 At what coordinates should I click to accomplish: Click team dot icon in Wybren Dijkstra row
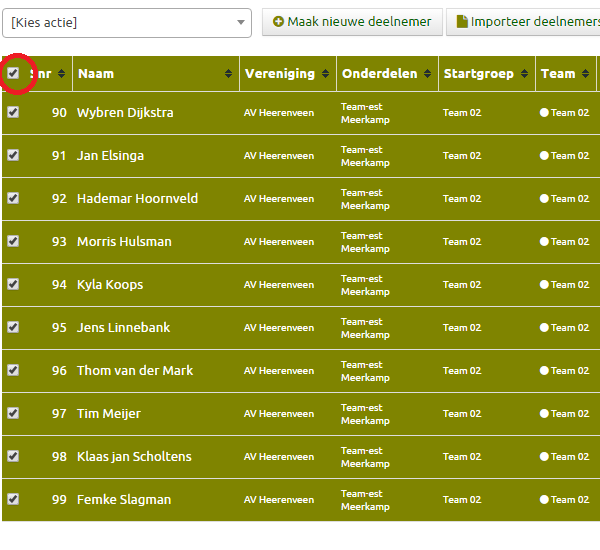coord(544,113)
